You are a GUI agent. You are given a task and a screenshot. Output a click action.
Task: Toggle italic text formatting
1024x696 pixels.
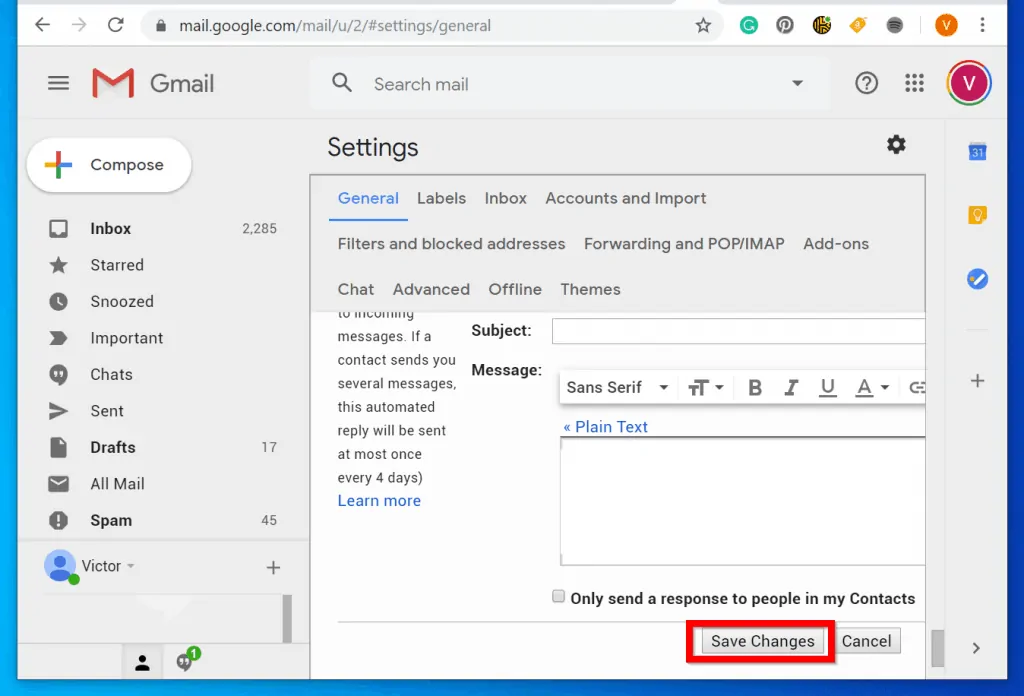791,388
